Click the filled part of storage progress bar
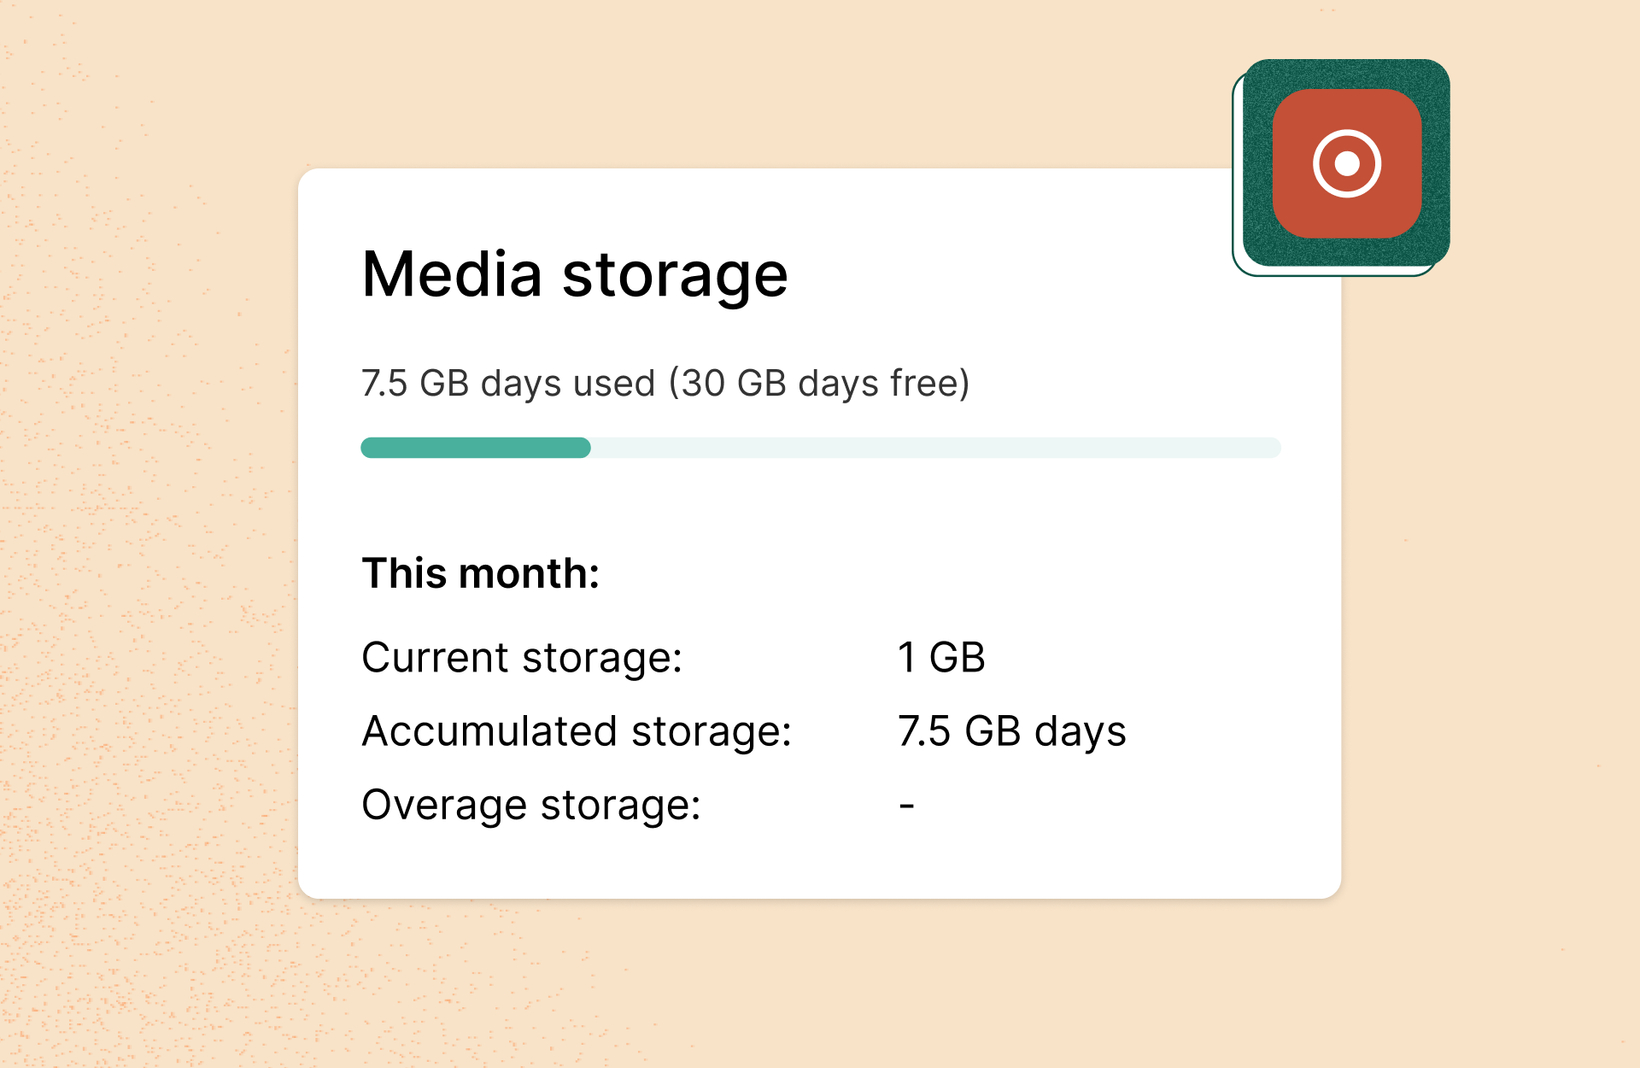This screenshot has width=1640, height=1068. click(475, 447)
